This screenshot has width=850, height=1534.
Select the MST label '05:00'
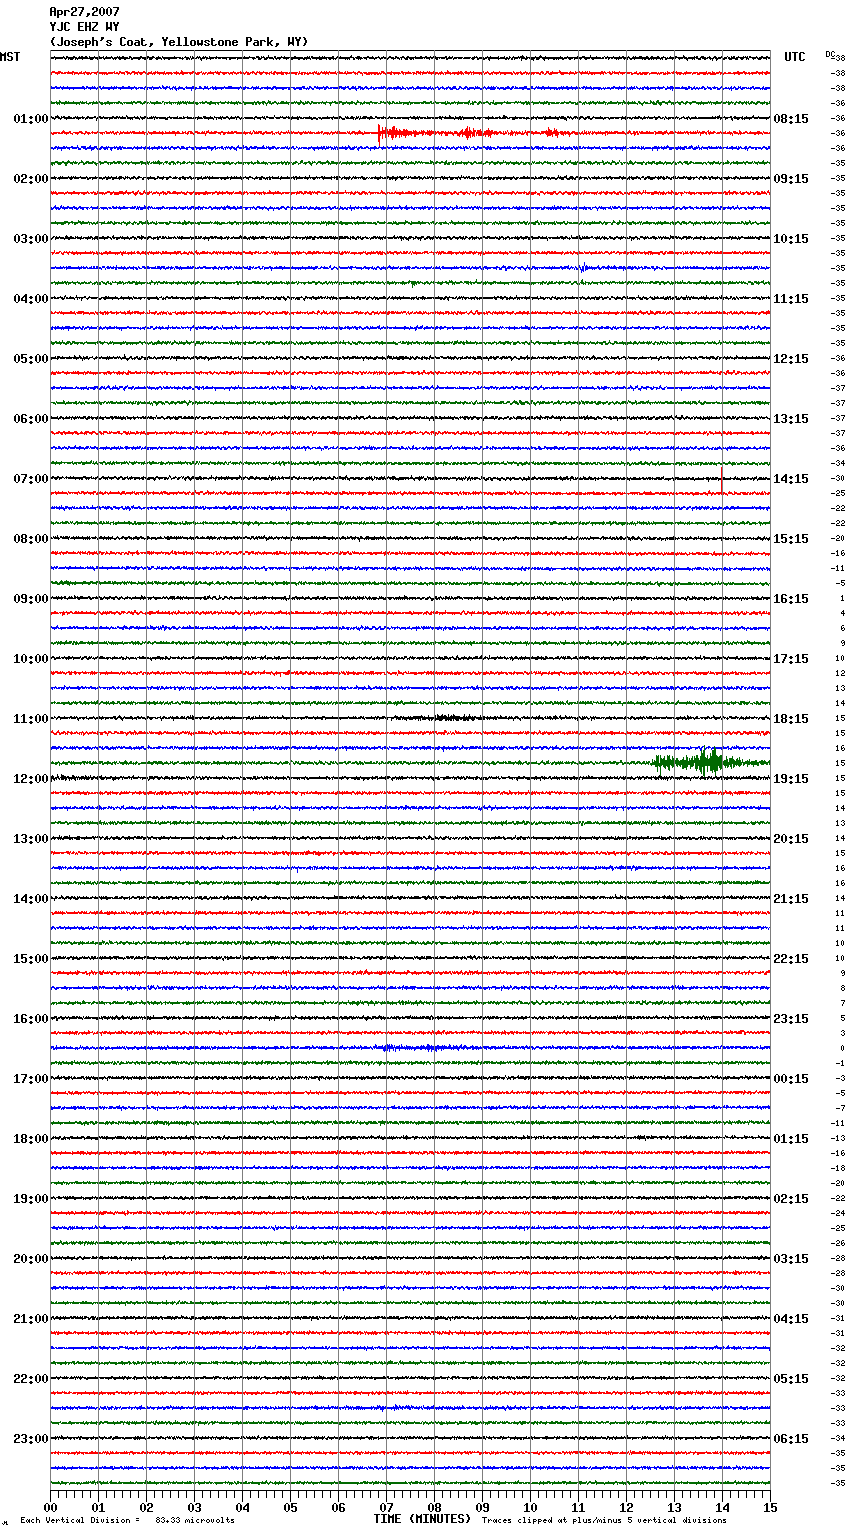[31, 359]
